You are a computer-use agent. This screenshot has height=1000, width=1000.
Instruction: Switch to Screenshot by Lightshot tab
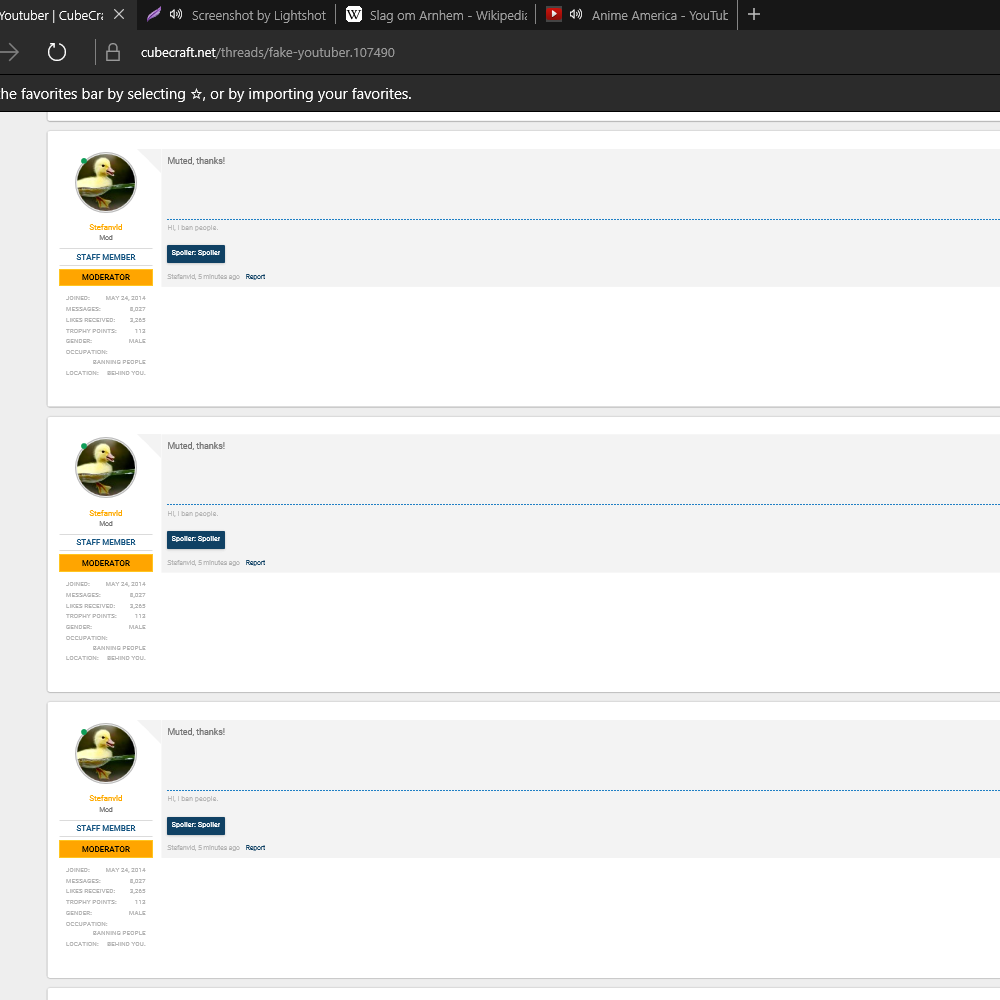point(236,15)
